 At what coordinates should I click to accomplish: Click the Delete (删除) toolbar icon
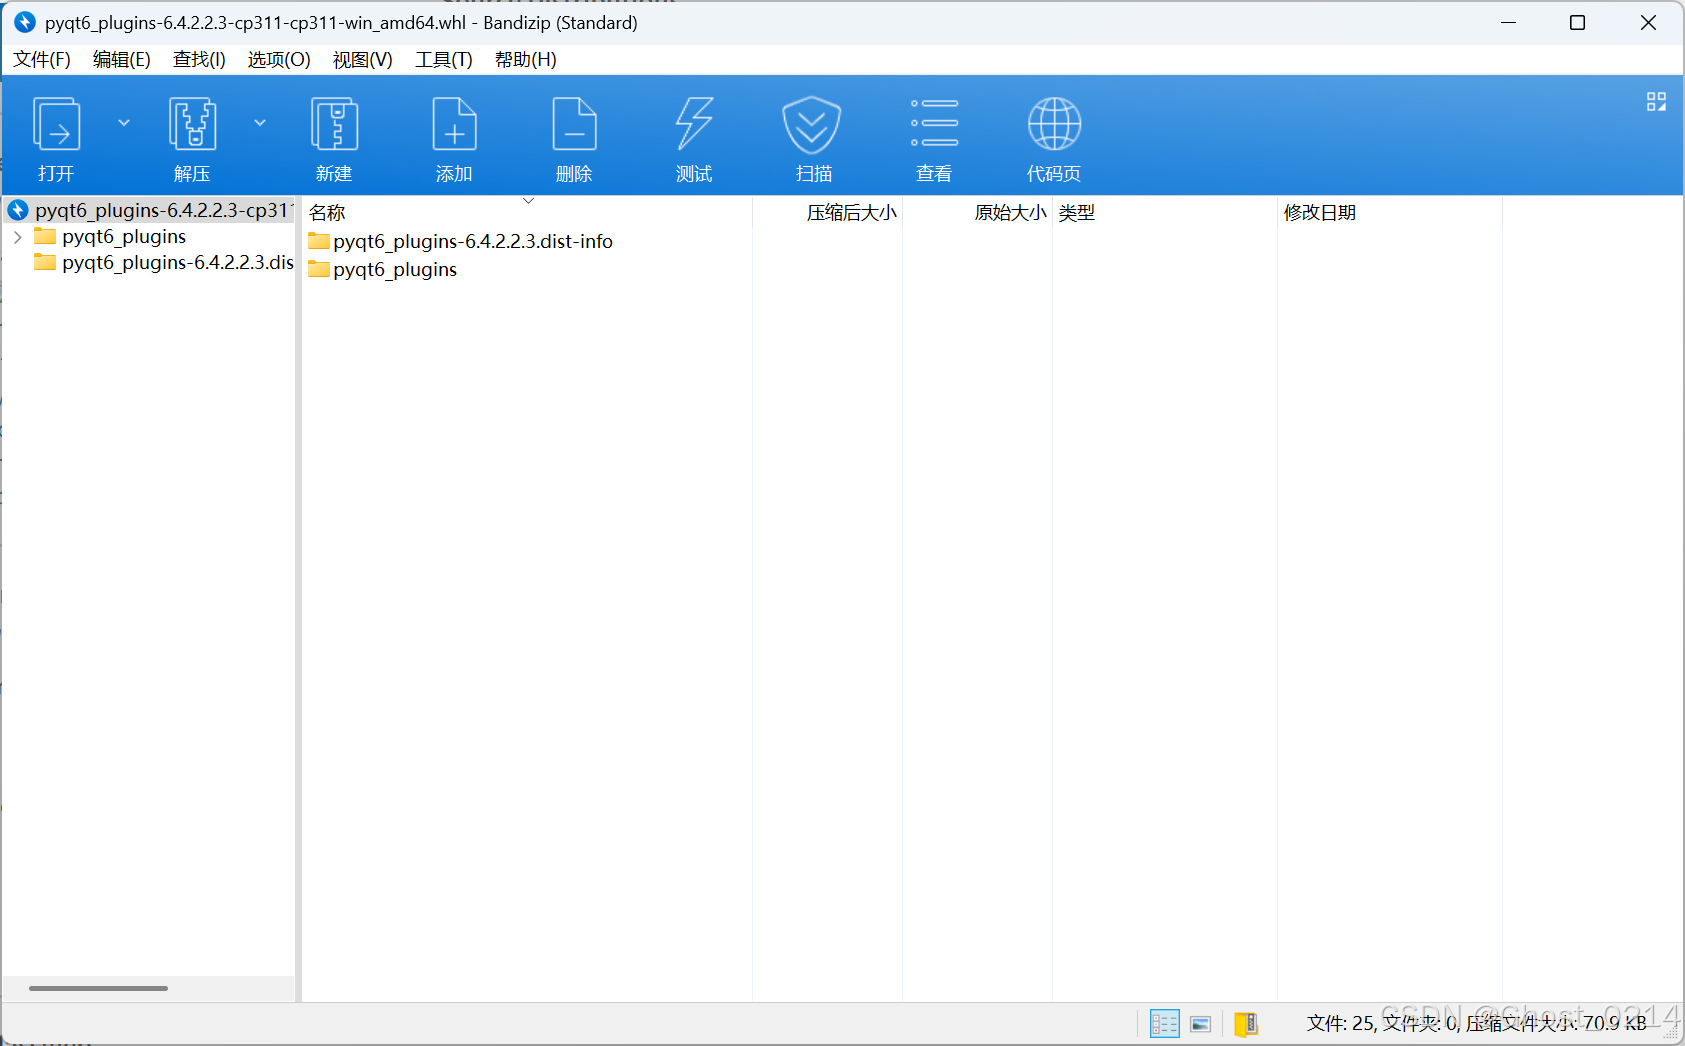pos(574,124)
